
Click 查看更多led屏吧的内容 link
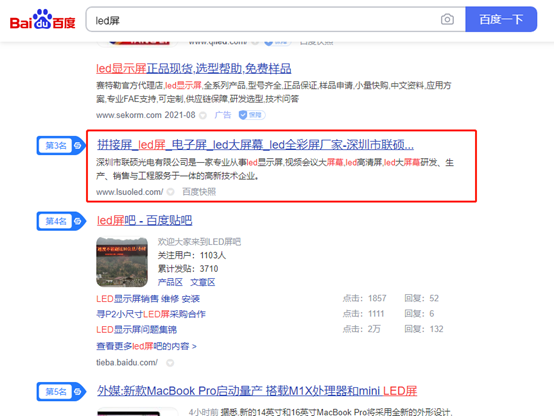(x=146, y=346)
